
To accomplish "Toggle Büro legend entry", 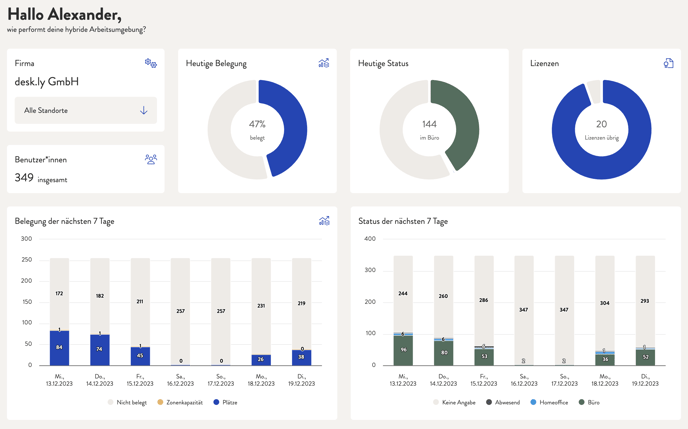I will 589,402.
